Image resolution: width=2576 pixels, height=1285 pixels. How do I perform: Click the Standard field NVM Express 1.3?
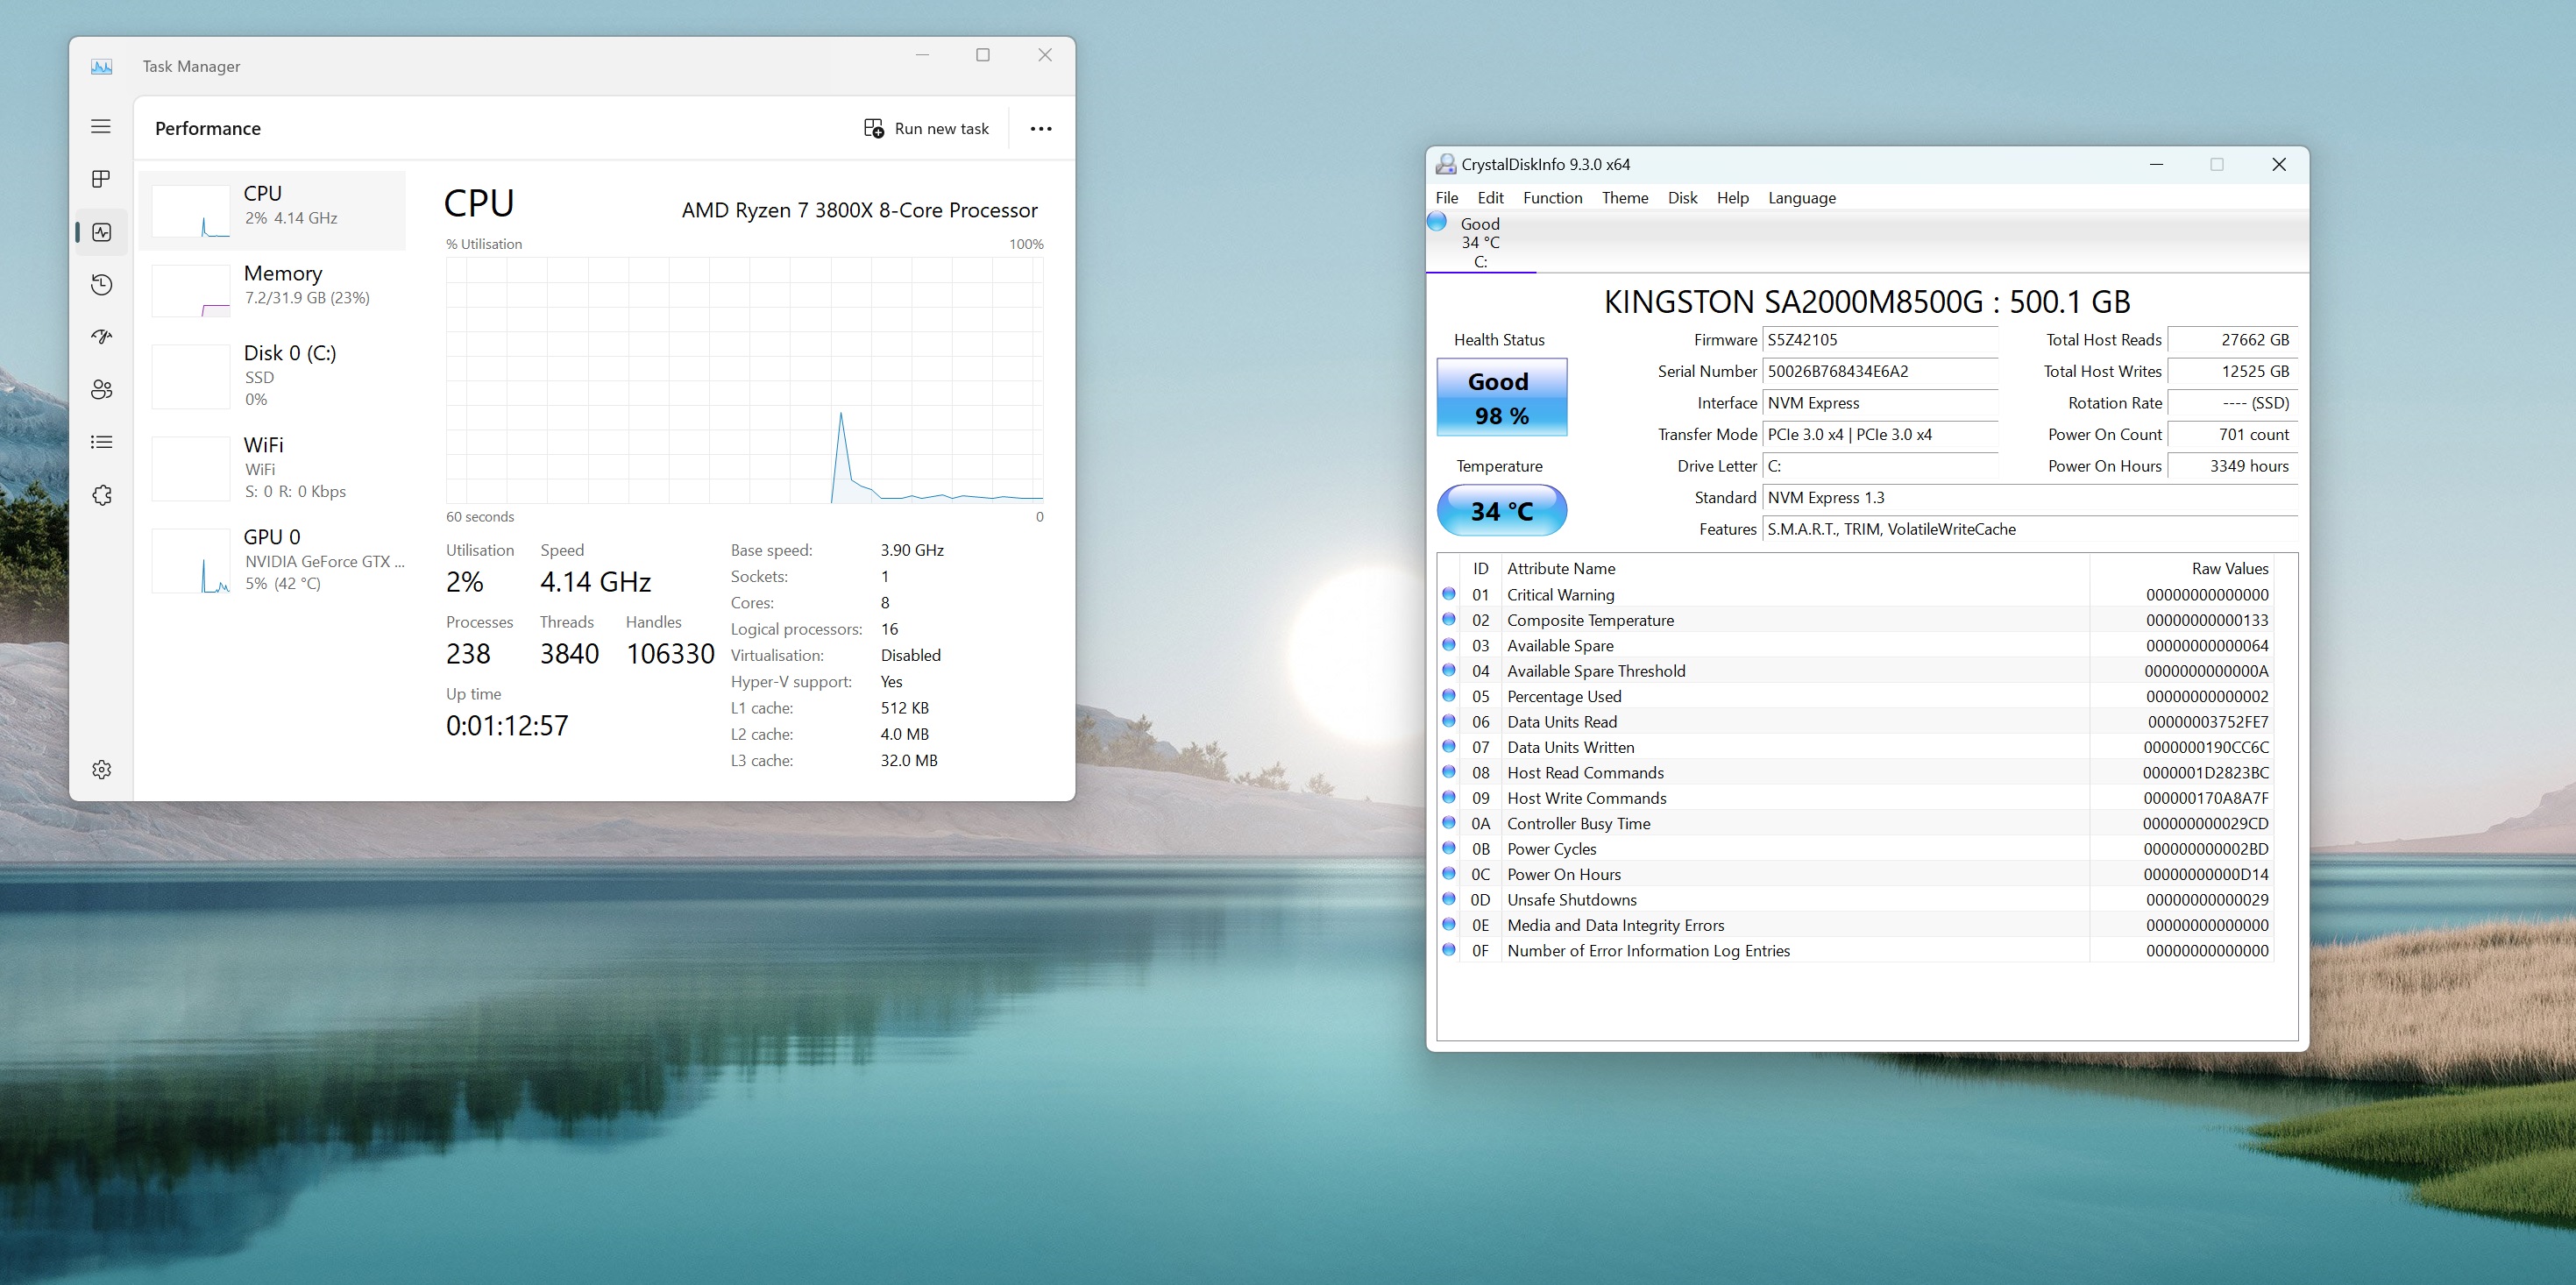click(2030, 498)
